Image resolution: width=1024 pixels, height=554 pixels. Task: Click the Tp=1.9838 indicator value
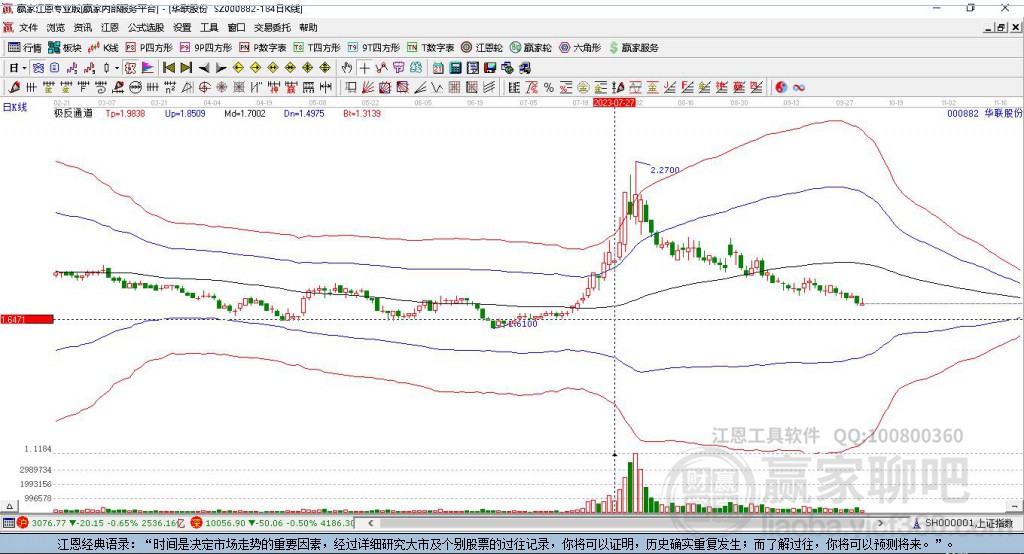coord(125,113)
